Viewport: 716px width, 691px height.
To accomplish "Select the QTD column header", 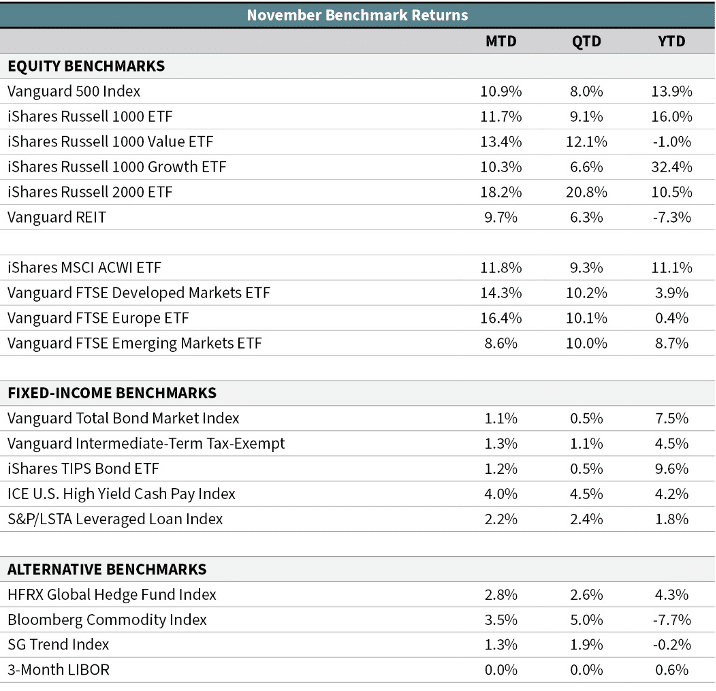I will (586, 41).
